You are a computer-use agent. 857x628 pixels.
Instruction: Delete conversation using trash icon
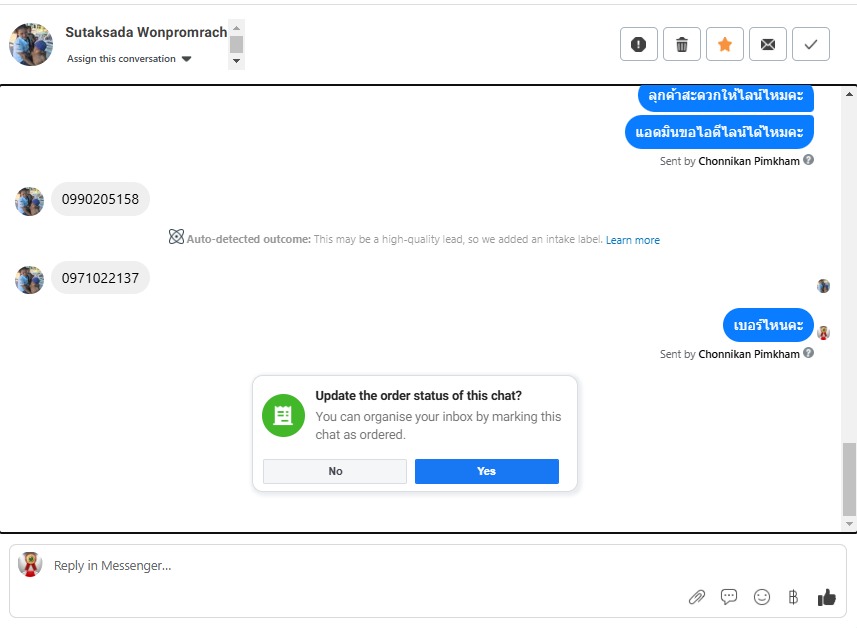pos(682,44)
